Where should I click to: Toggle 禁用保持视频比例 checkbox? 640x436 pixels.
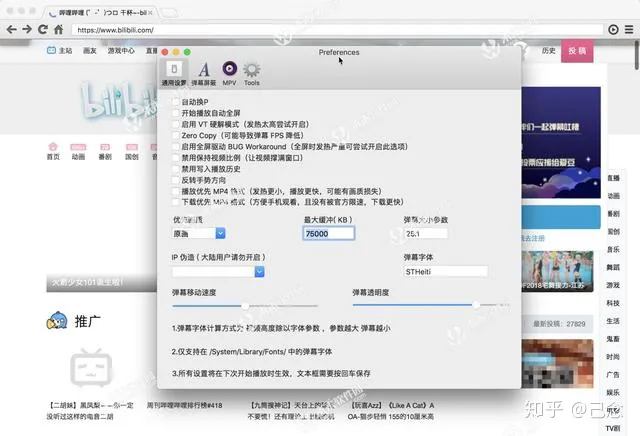[x=175, y=158]
